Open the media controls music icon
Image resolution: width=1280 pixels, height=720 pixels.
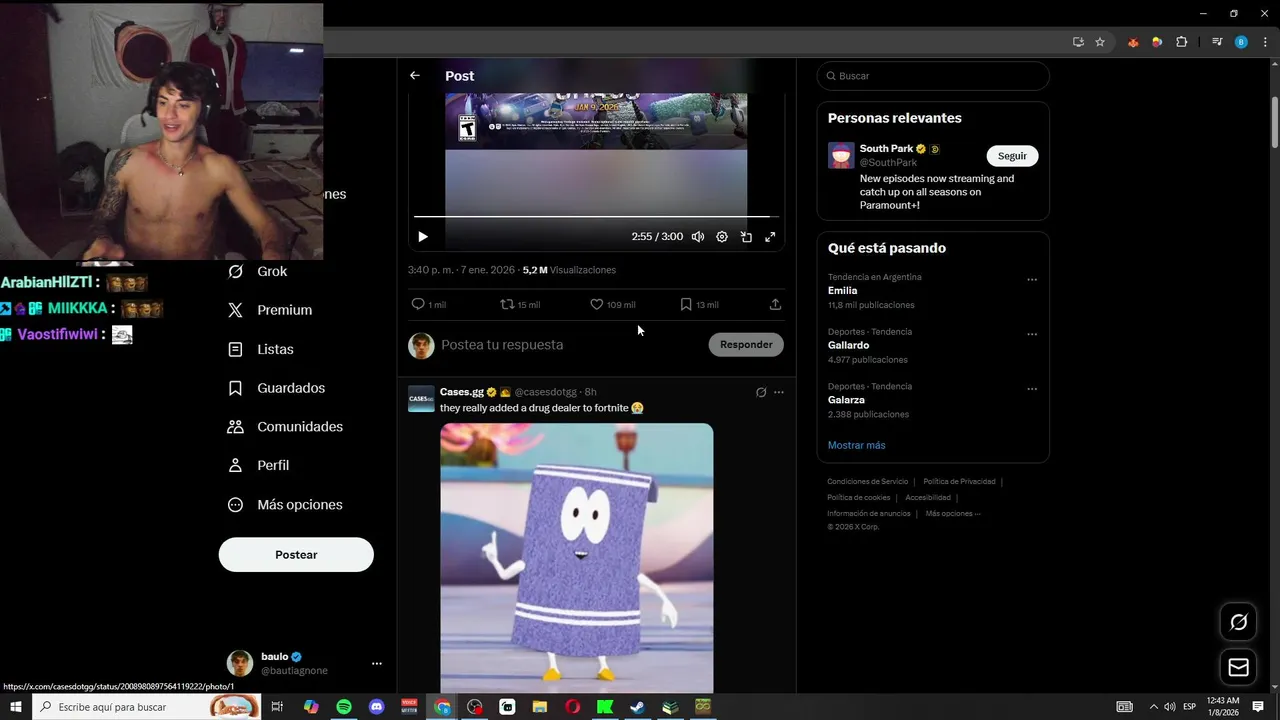[x=1217, y=42]
